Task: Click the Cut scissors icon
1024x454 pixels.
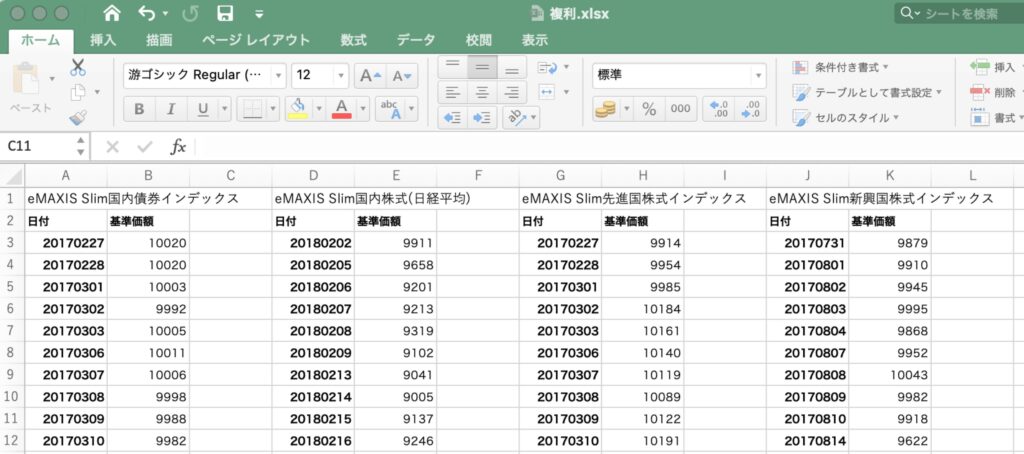Action: pos(78,67)
